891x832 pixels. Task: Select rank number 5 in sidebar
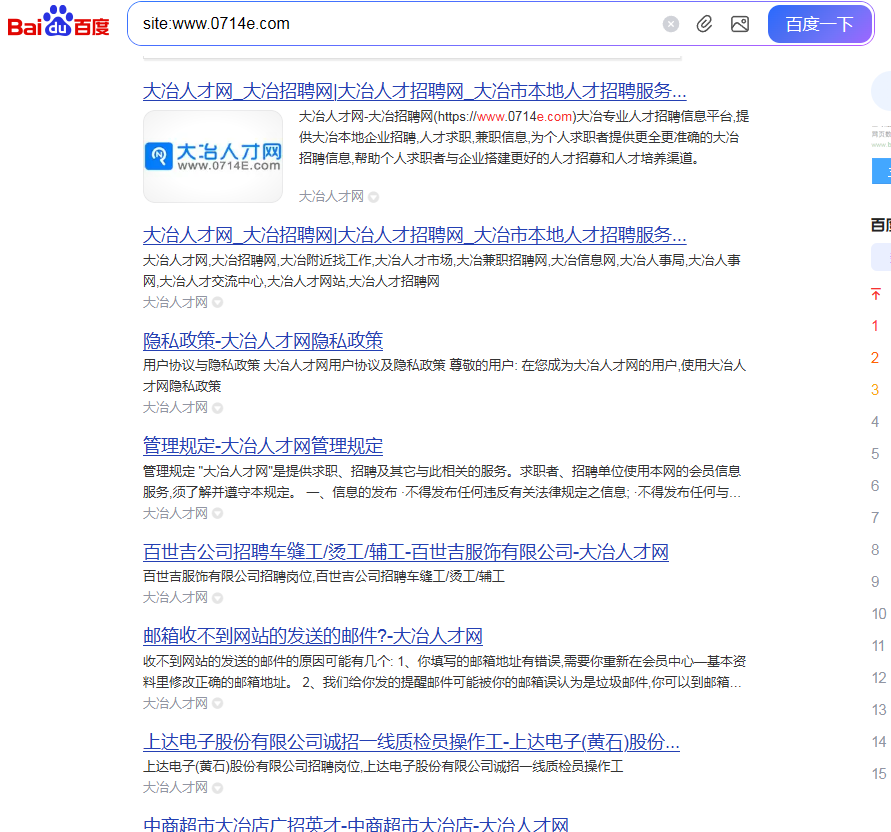point(875,454)
